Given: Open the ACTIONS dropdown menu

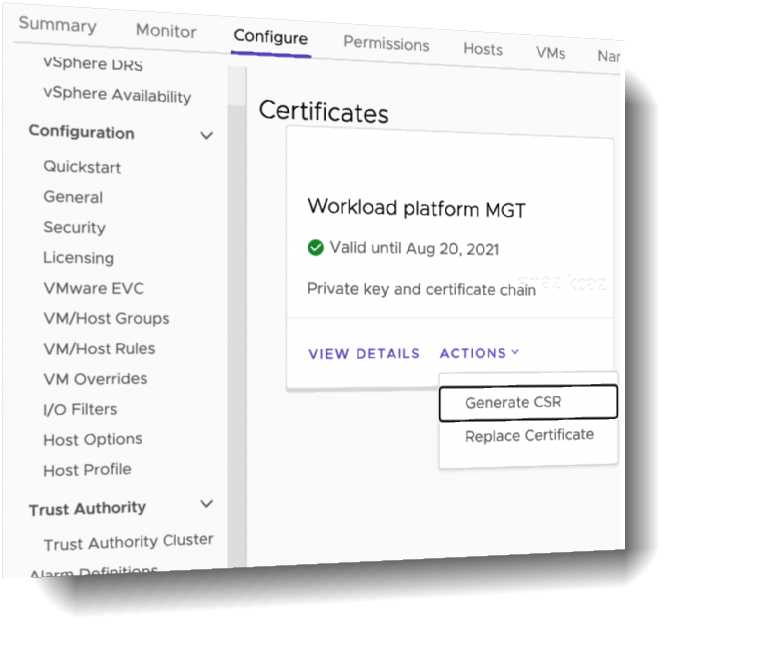Looking at the screenshot, I should tap(479, 353).
